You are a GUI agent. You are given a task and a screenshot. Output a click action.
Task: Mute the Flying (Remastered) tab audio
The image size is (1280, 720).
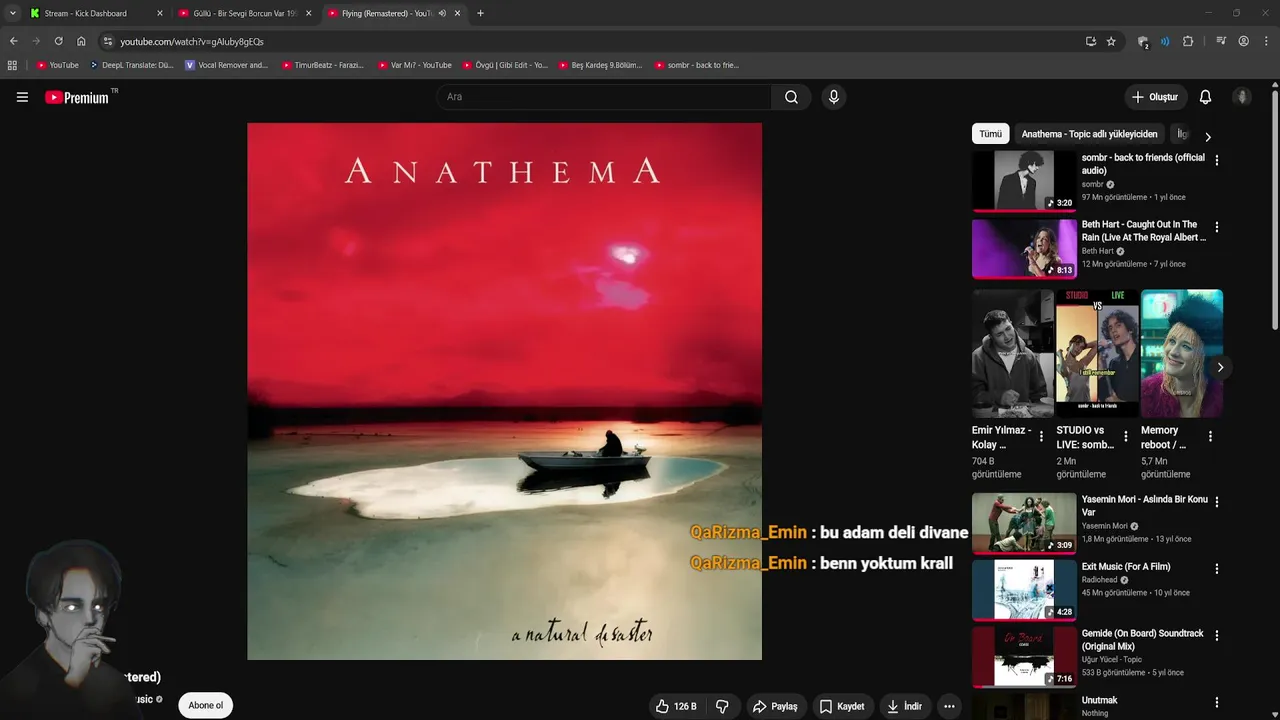tap(442, 13)
